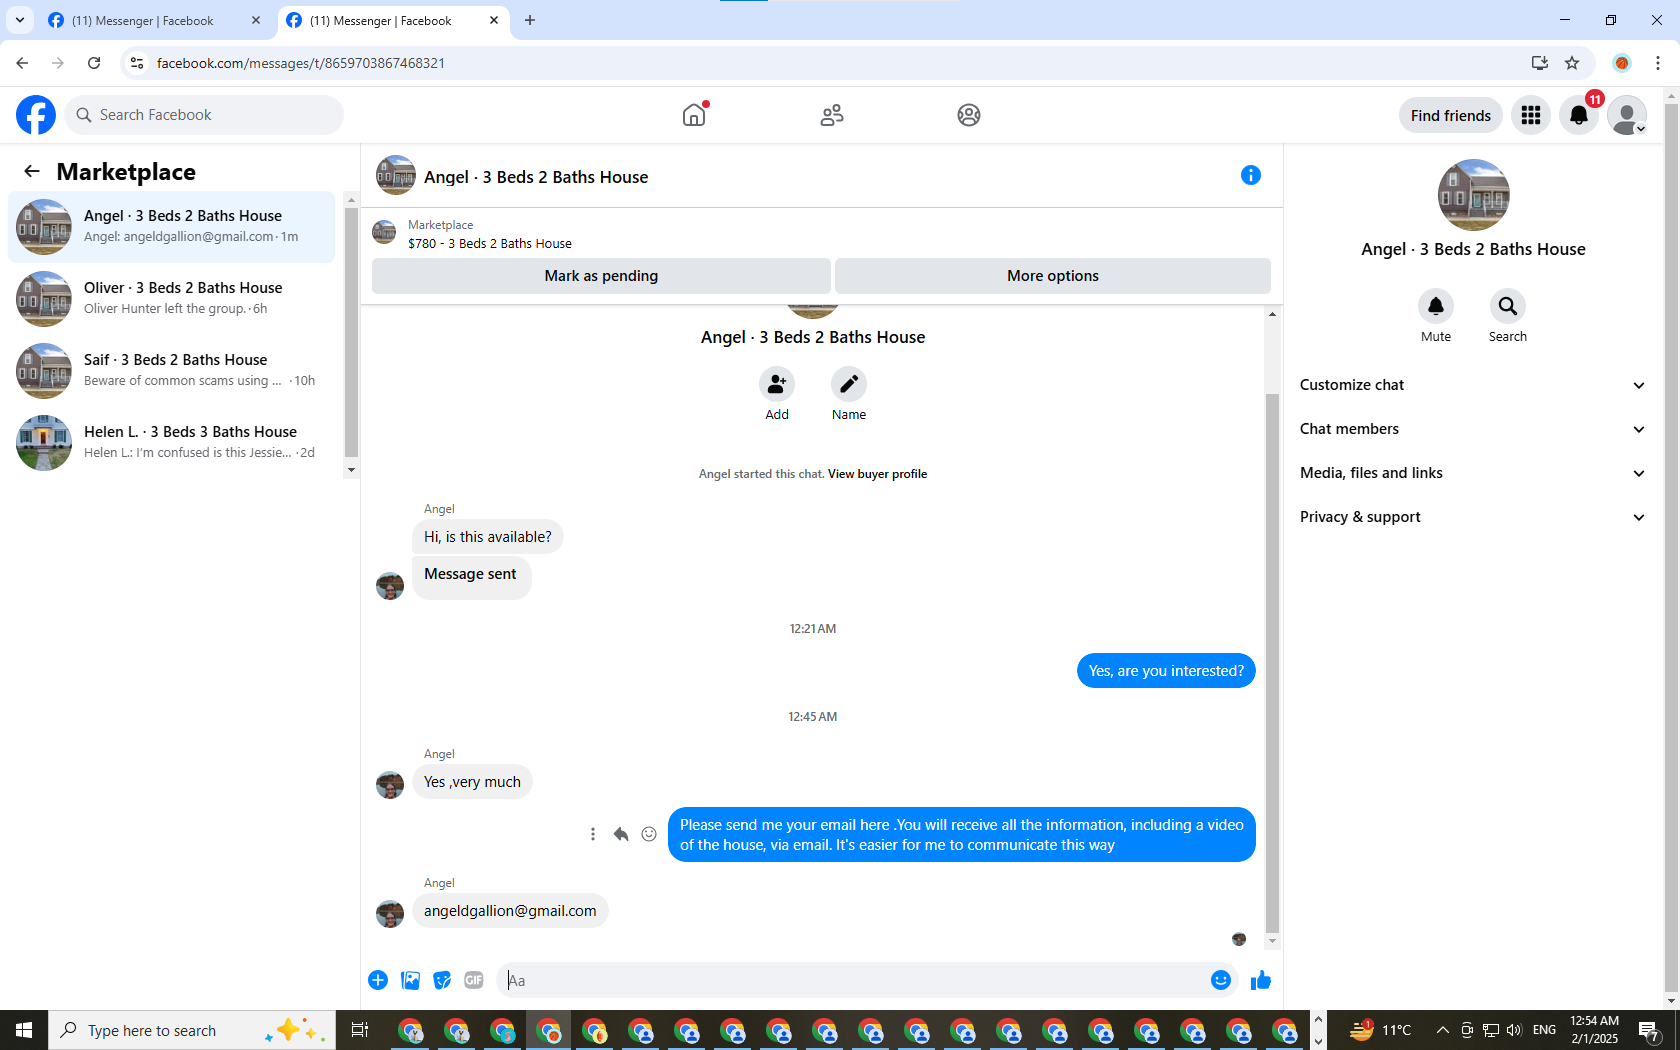Select the angeldgallion@gmail.com message bubble
The image size is (1680, 1050).
(510, 911)
